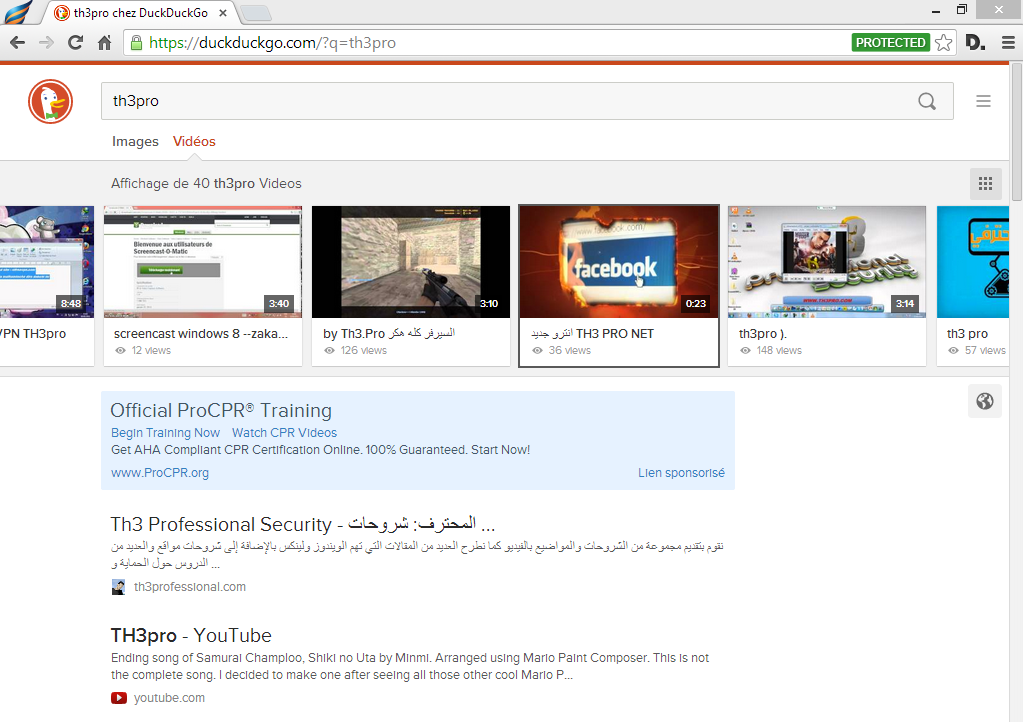This screenshot has width=1023, height=722.
Task: Click youtube.com domain link
Action: point(169,698)
